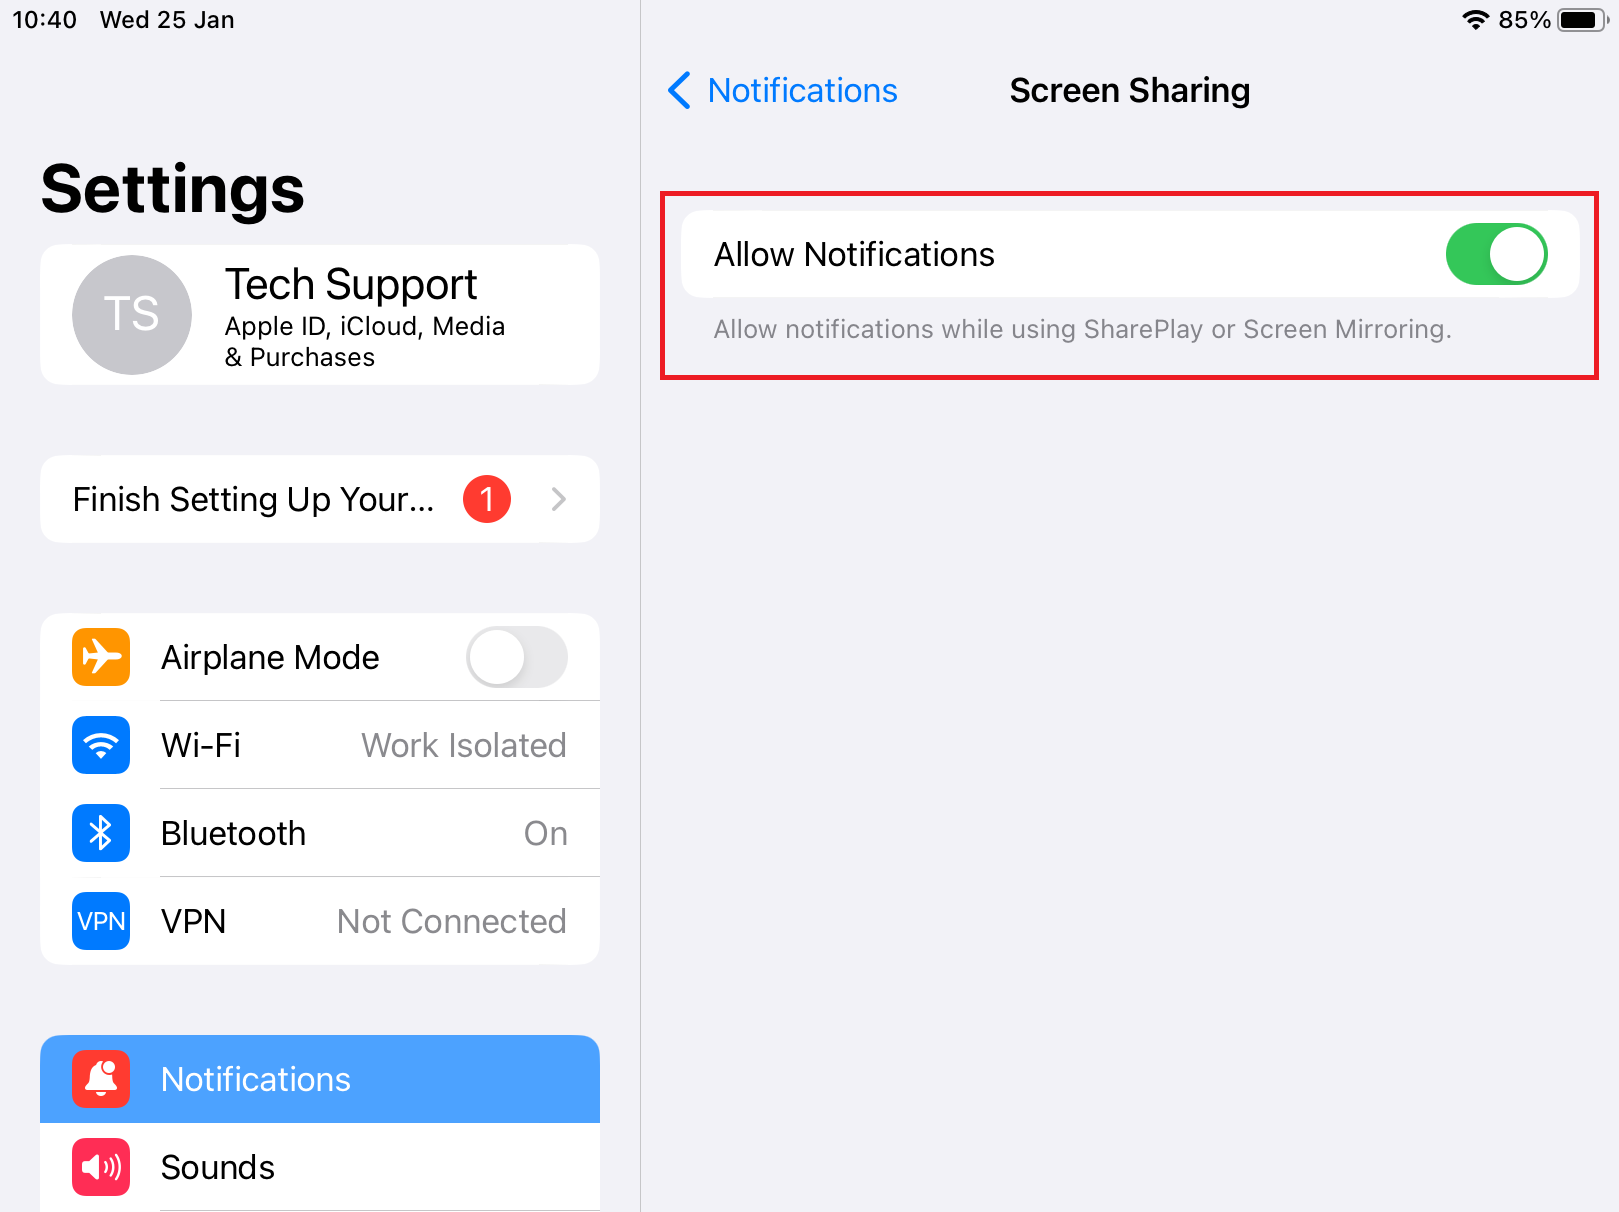This screenshot has height=1212, width=1619.
Task: Open Wi-Fi settings showing Work Isolated
Action: (320, 745)
